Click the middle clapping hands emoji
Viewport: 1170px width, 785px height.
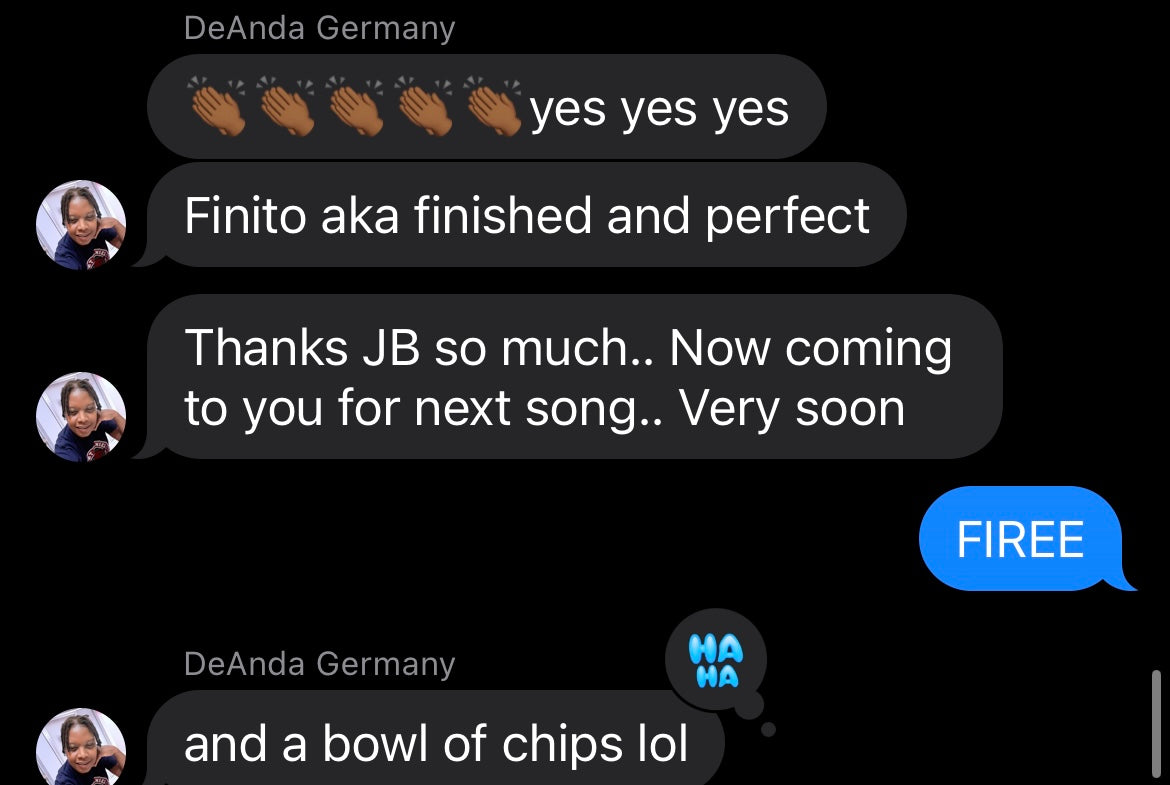(x=355, y=107)
